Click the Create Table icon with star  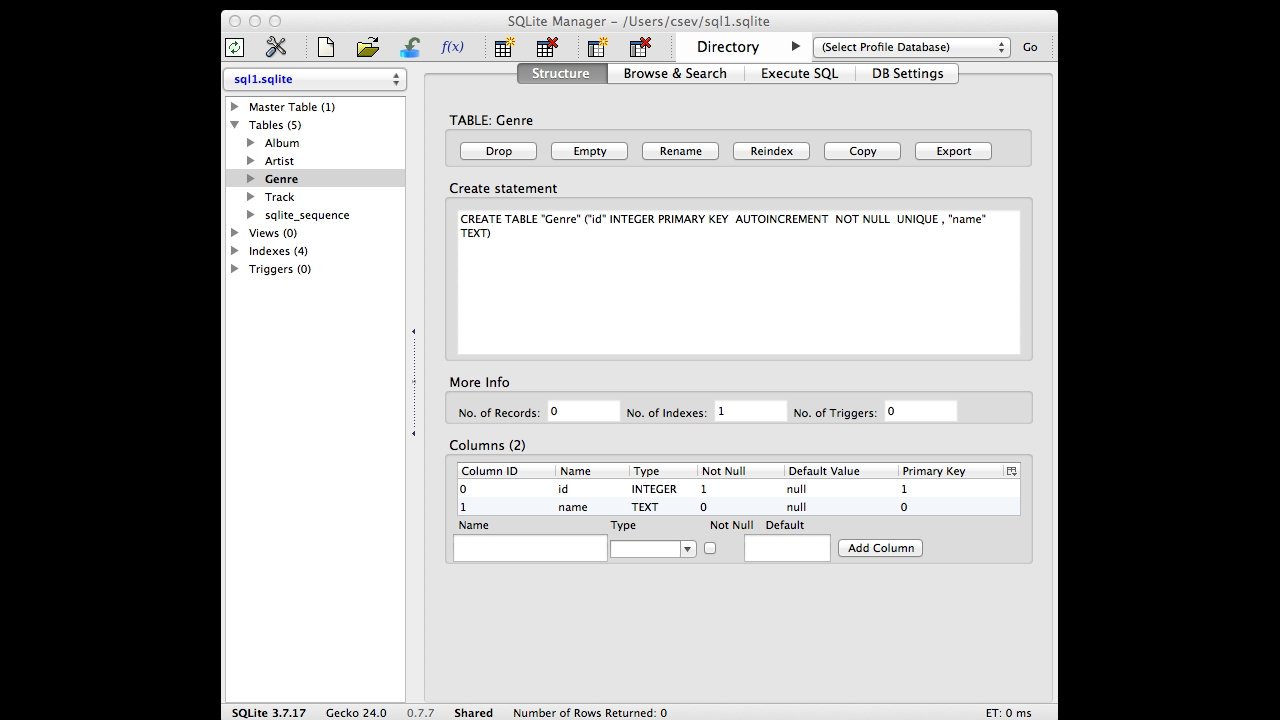pos(505,47)
